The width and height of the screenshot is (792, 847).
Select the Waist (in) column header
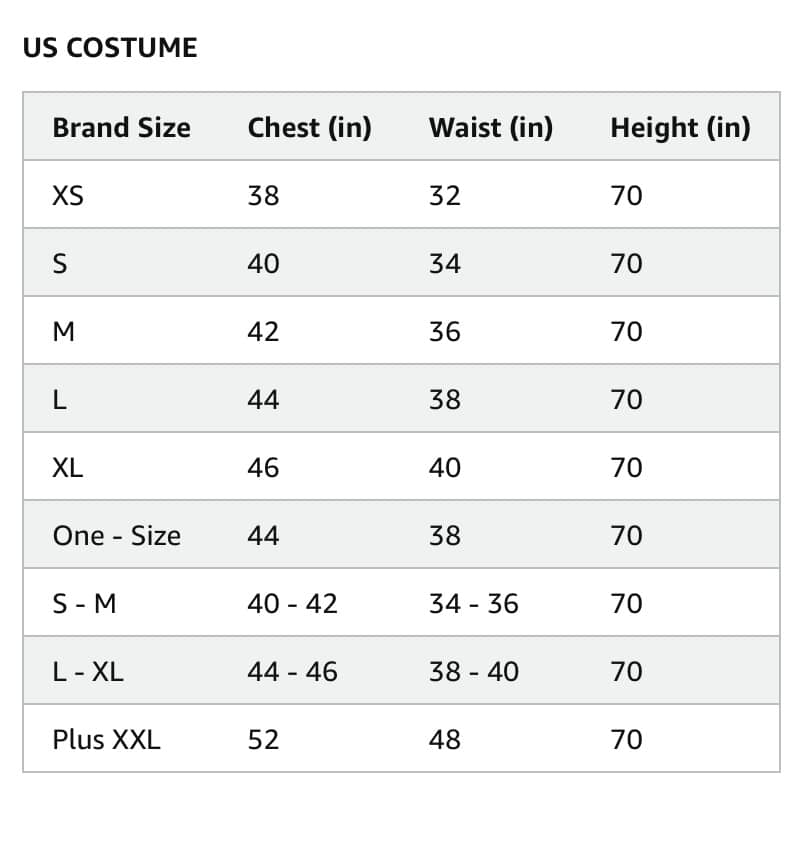(x=491, y=128)
